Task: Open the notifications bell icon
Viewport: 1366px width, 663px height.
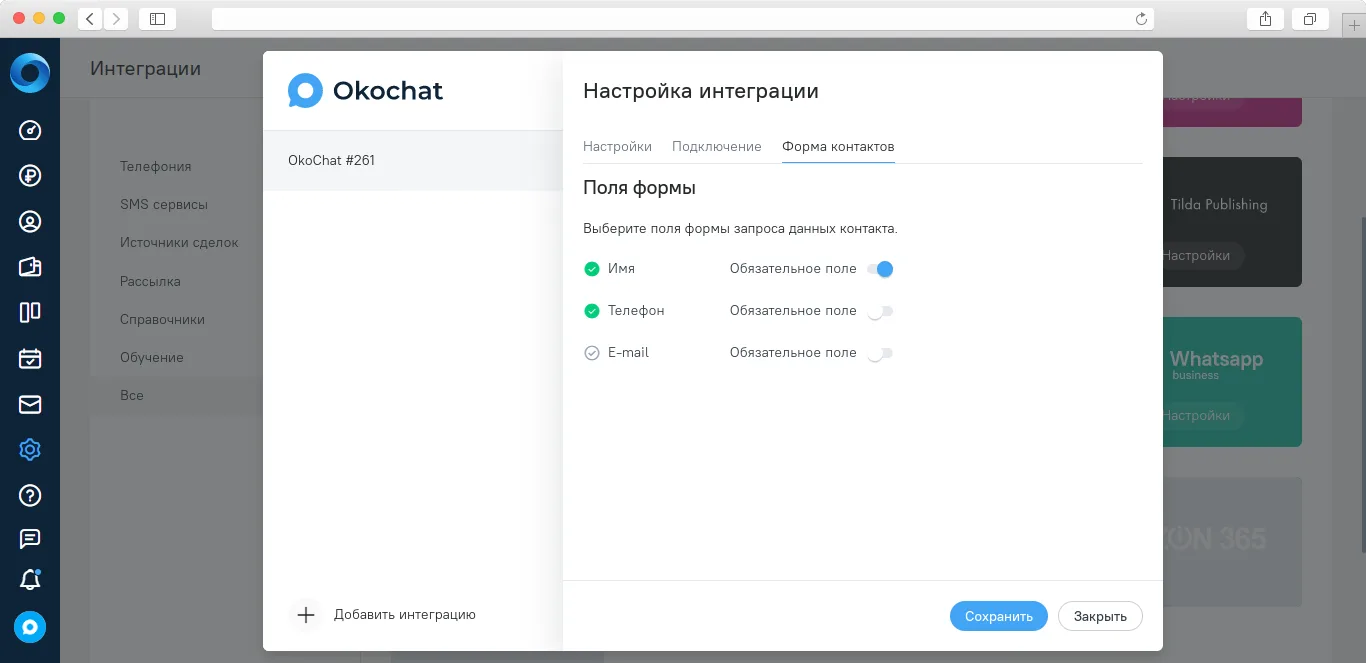Action: point(30,580)
